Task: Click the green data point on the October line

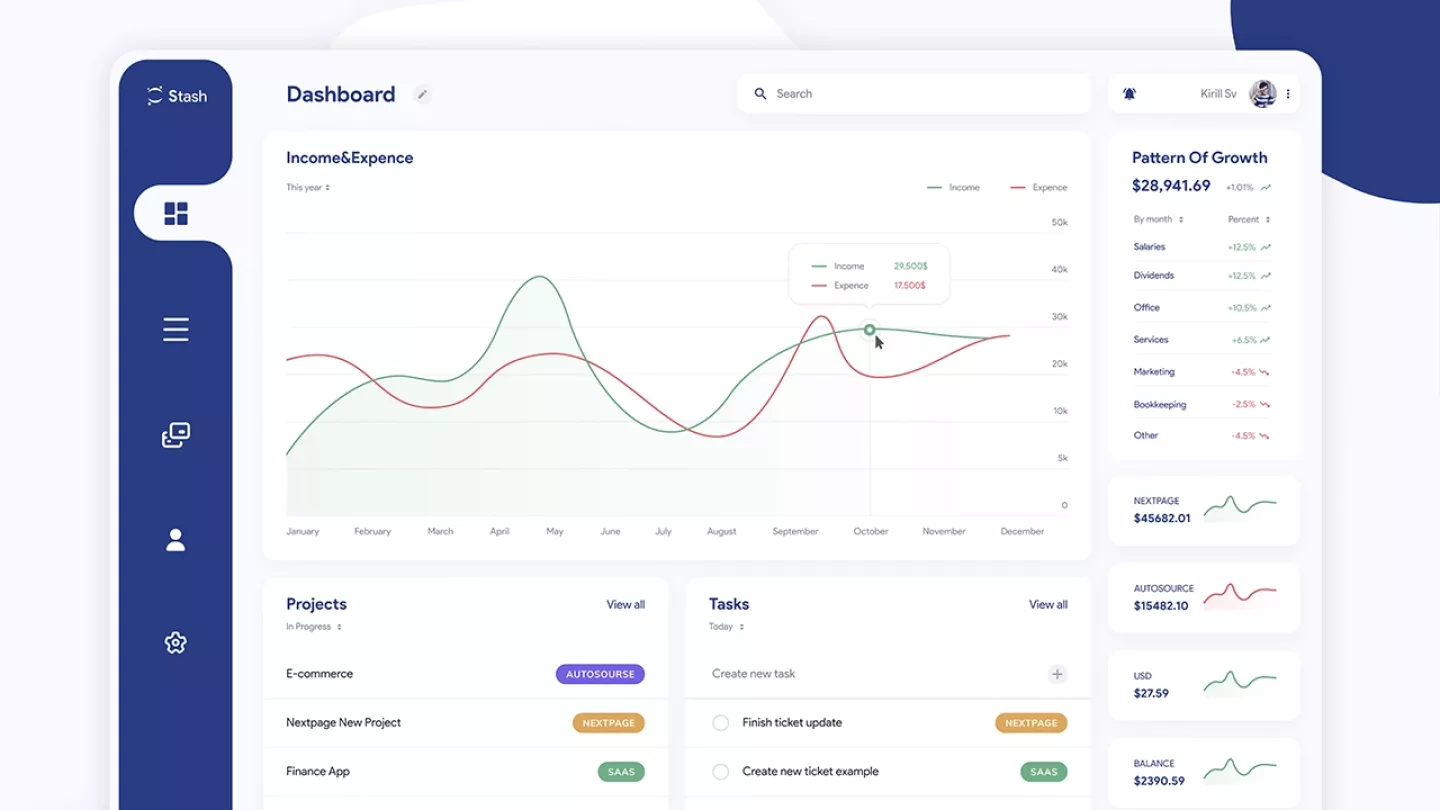Action: click(870, 330)
